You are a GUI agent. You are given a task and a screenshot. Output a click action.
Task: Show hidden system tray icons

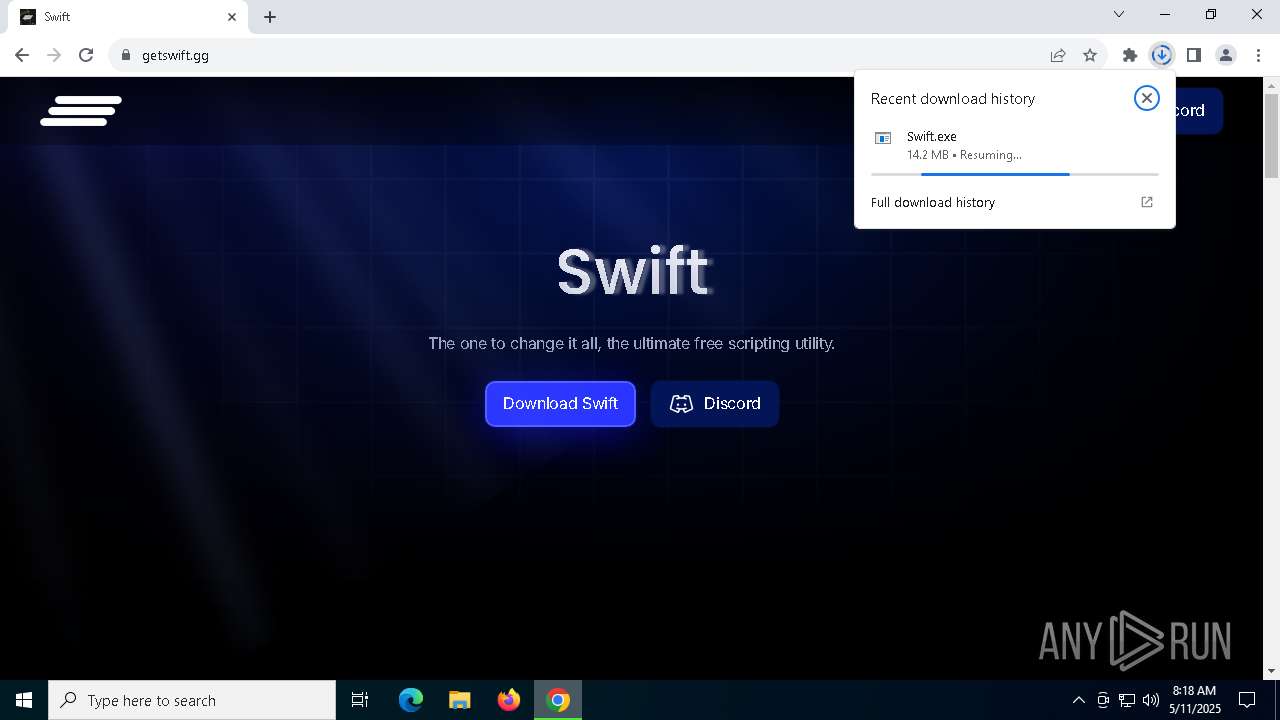click(1078, 700)
